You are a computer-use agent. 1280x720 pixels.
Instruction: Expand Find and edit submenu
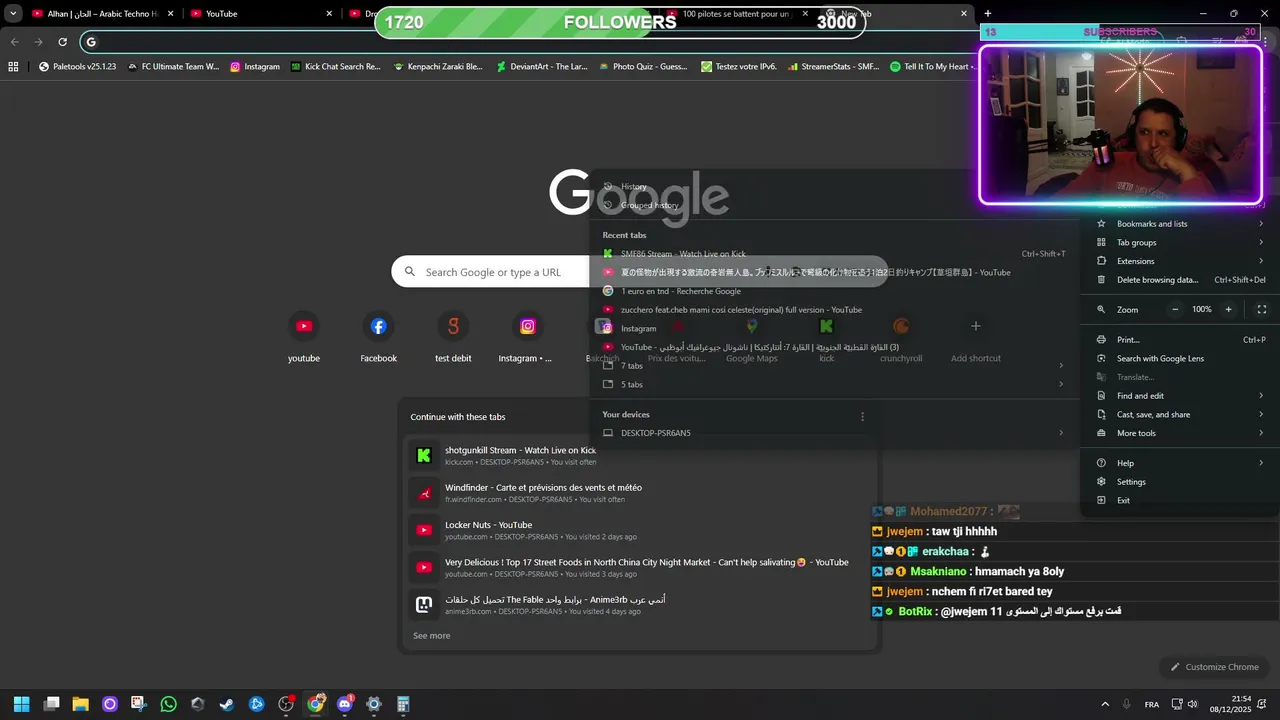[1180, 396]
